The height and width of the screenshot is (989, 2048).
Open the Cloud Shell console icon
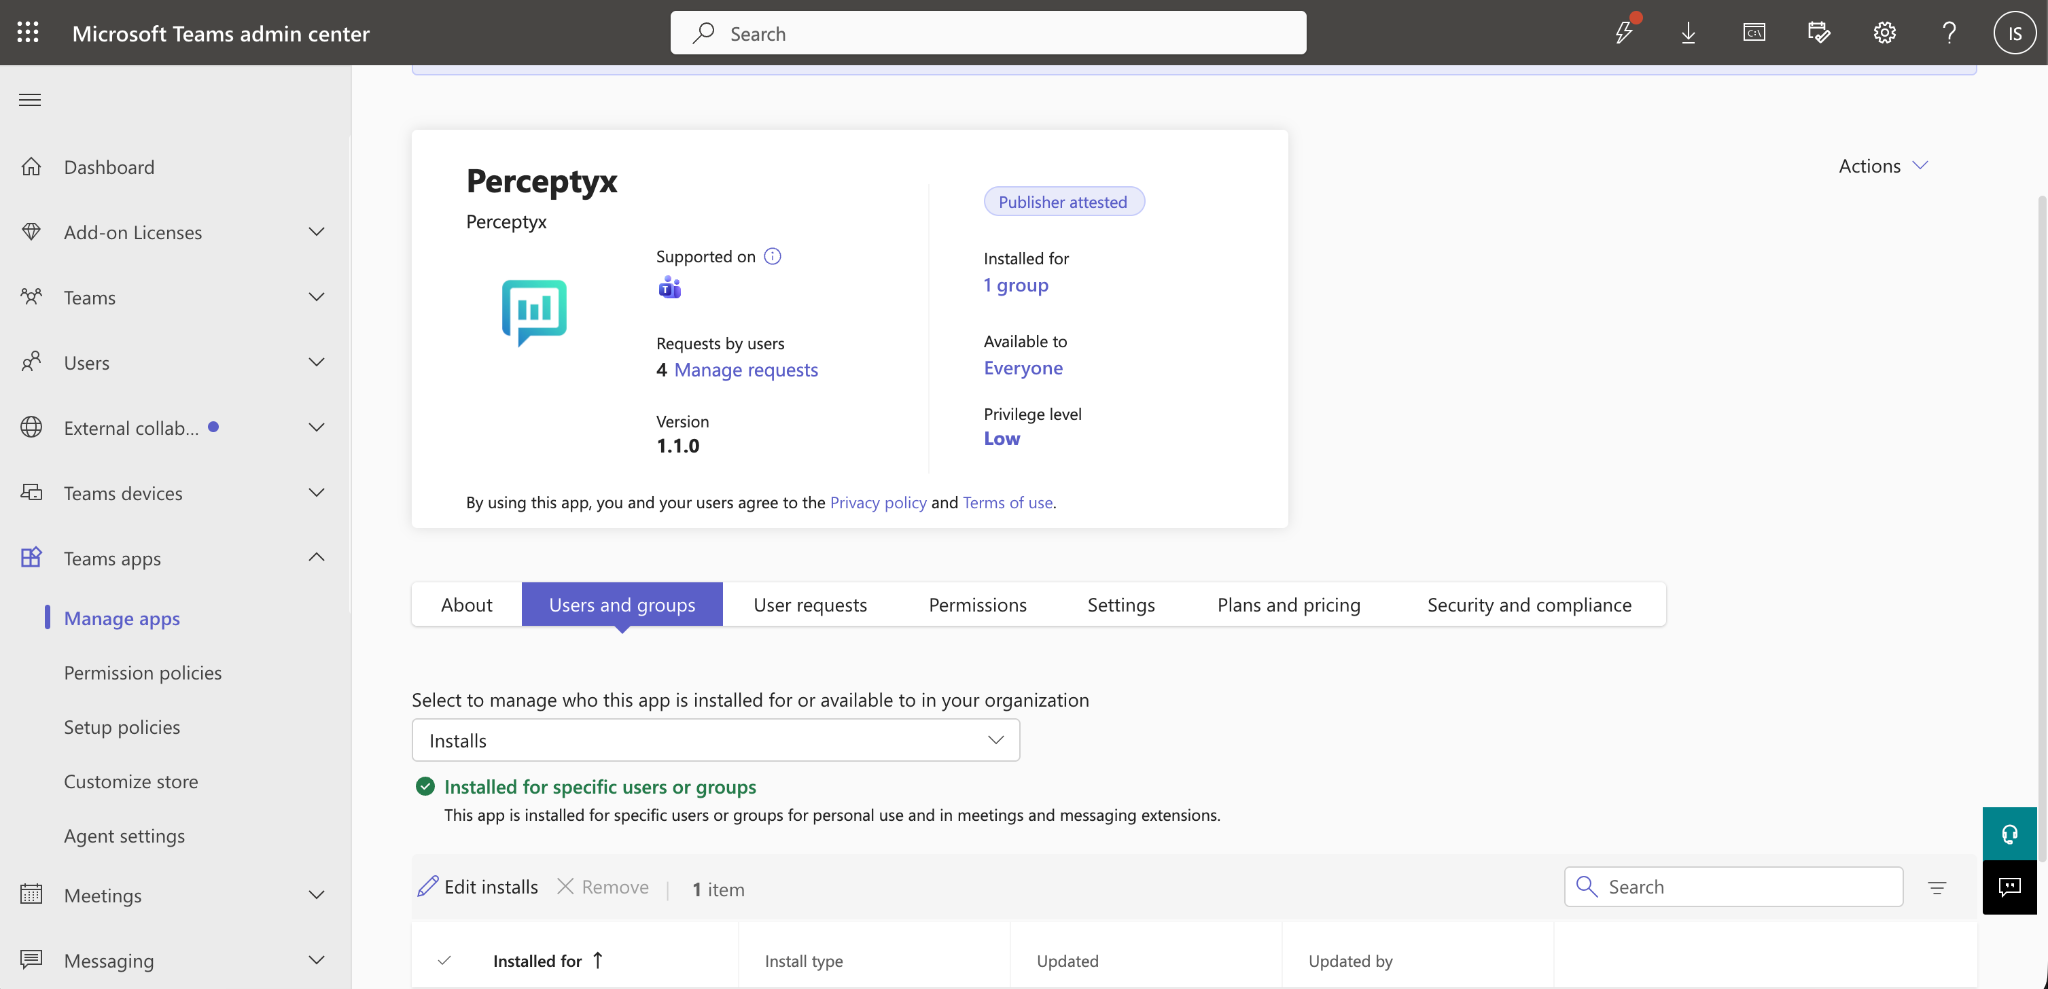1754,33
